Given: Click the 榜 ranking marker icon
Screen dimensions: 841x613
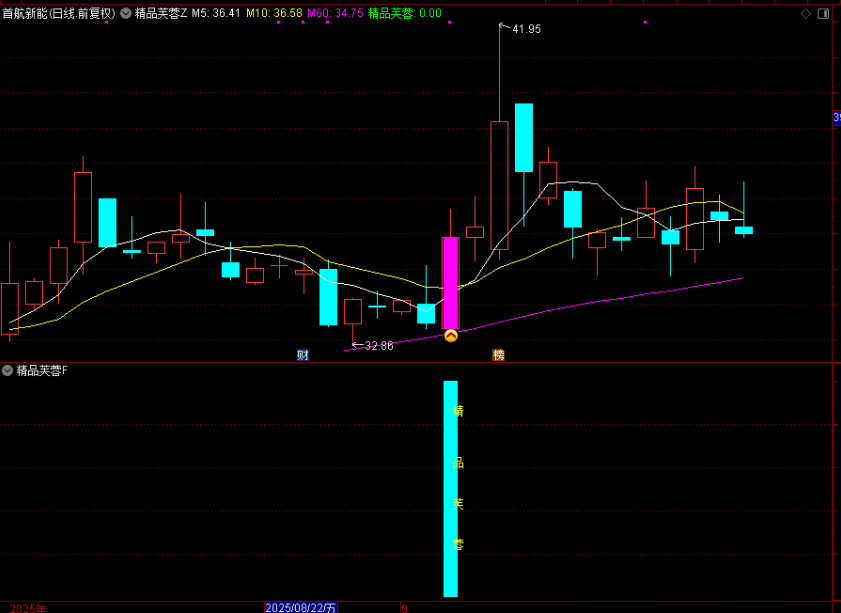Looking at the screenshot, I should point(498,355).
